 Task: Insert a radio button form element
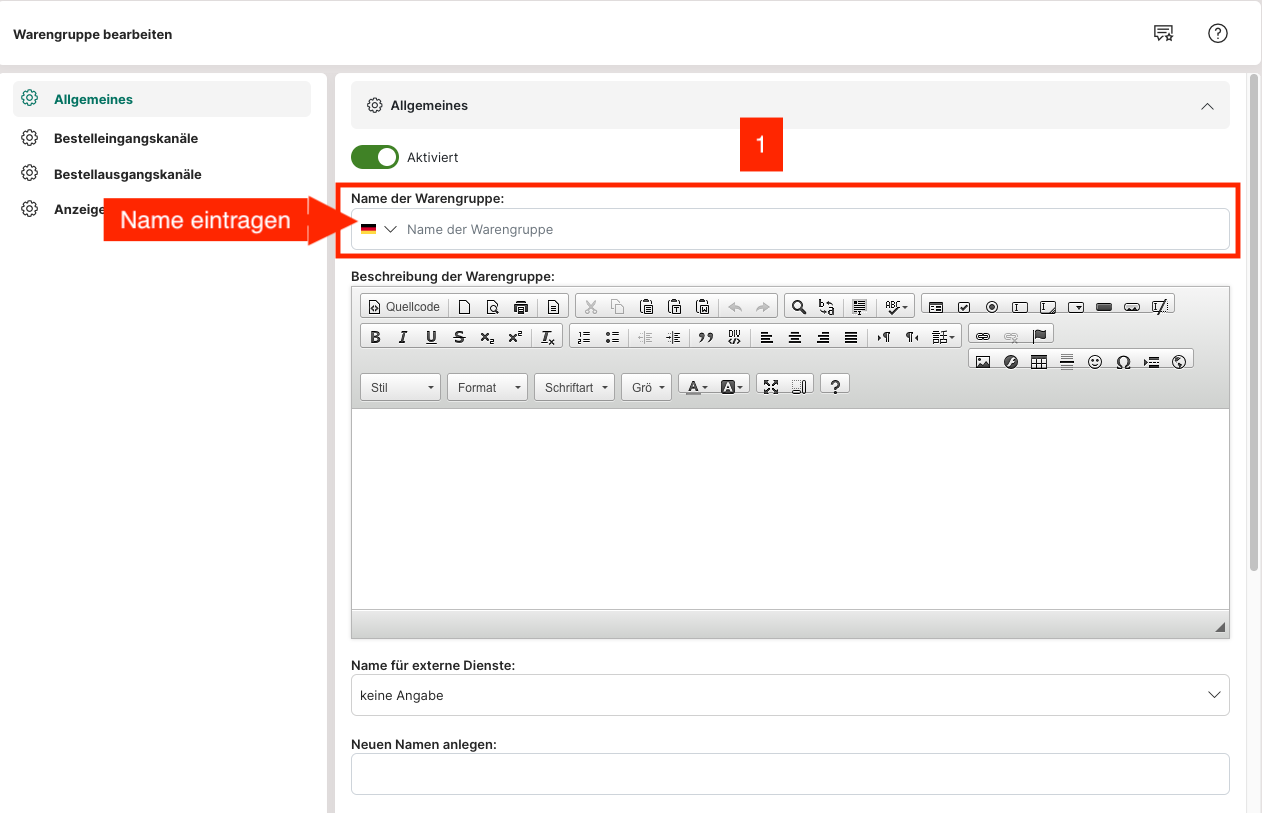point(992,307)
